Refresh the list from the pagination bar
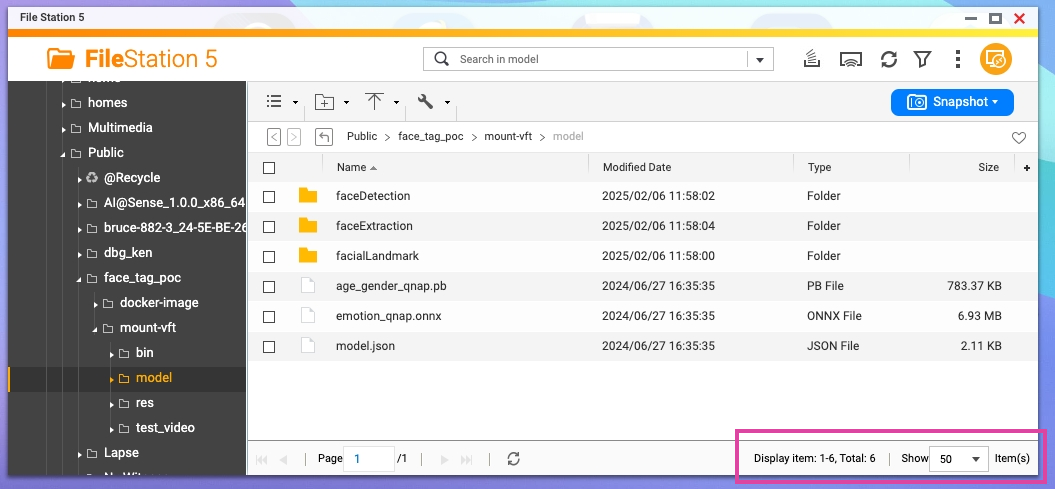 coord(513,459)
